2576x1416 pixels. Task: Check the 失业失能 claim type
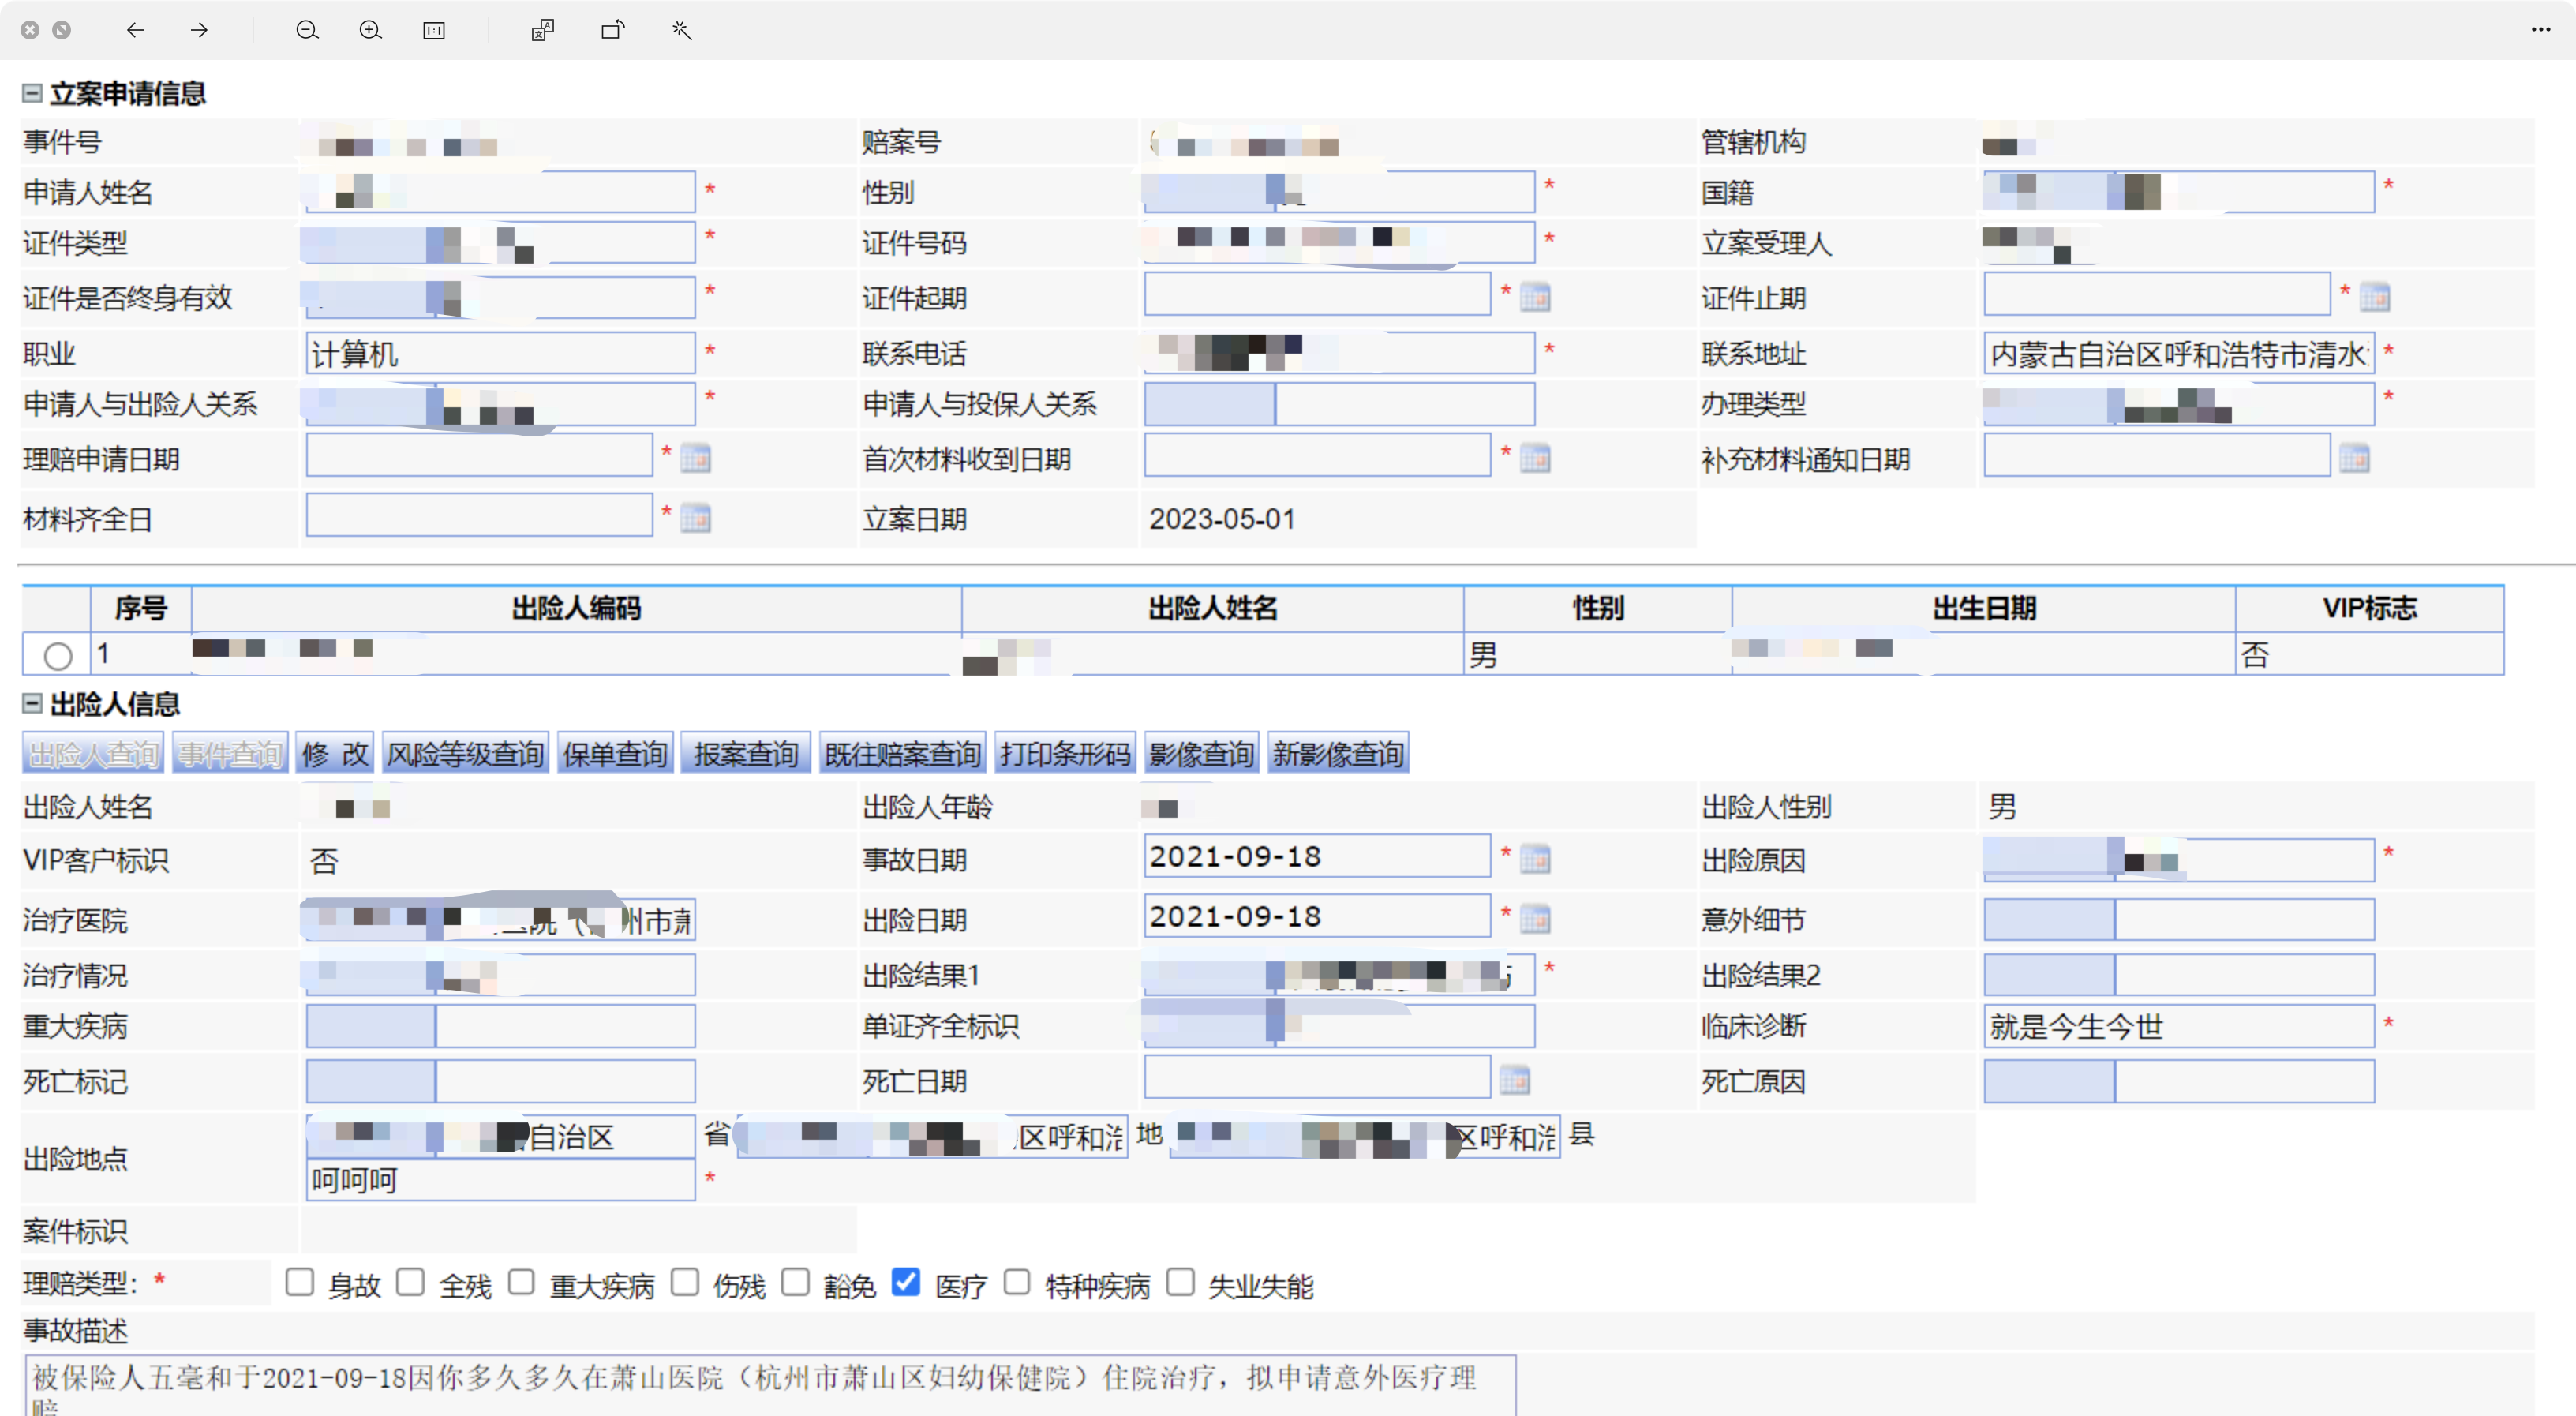[1180, 1282]
